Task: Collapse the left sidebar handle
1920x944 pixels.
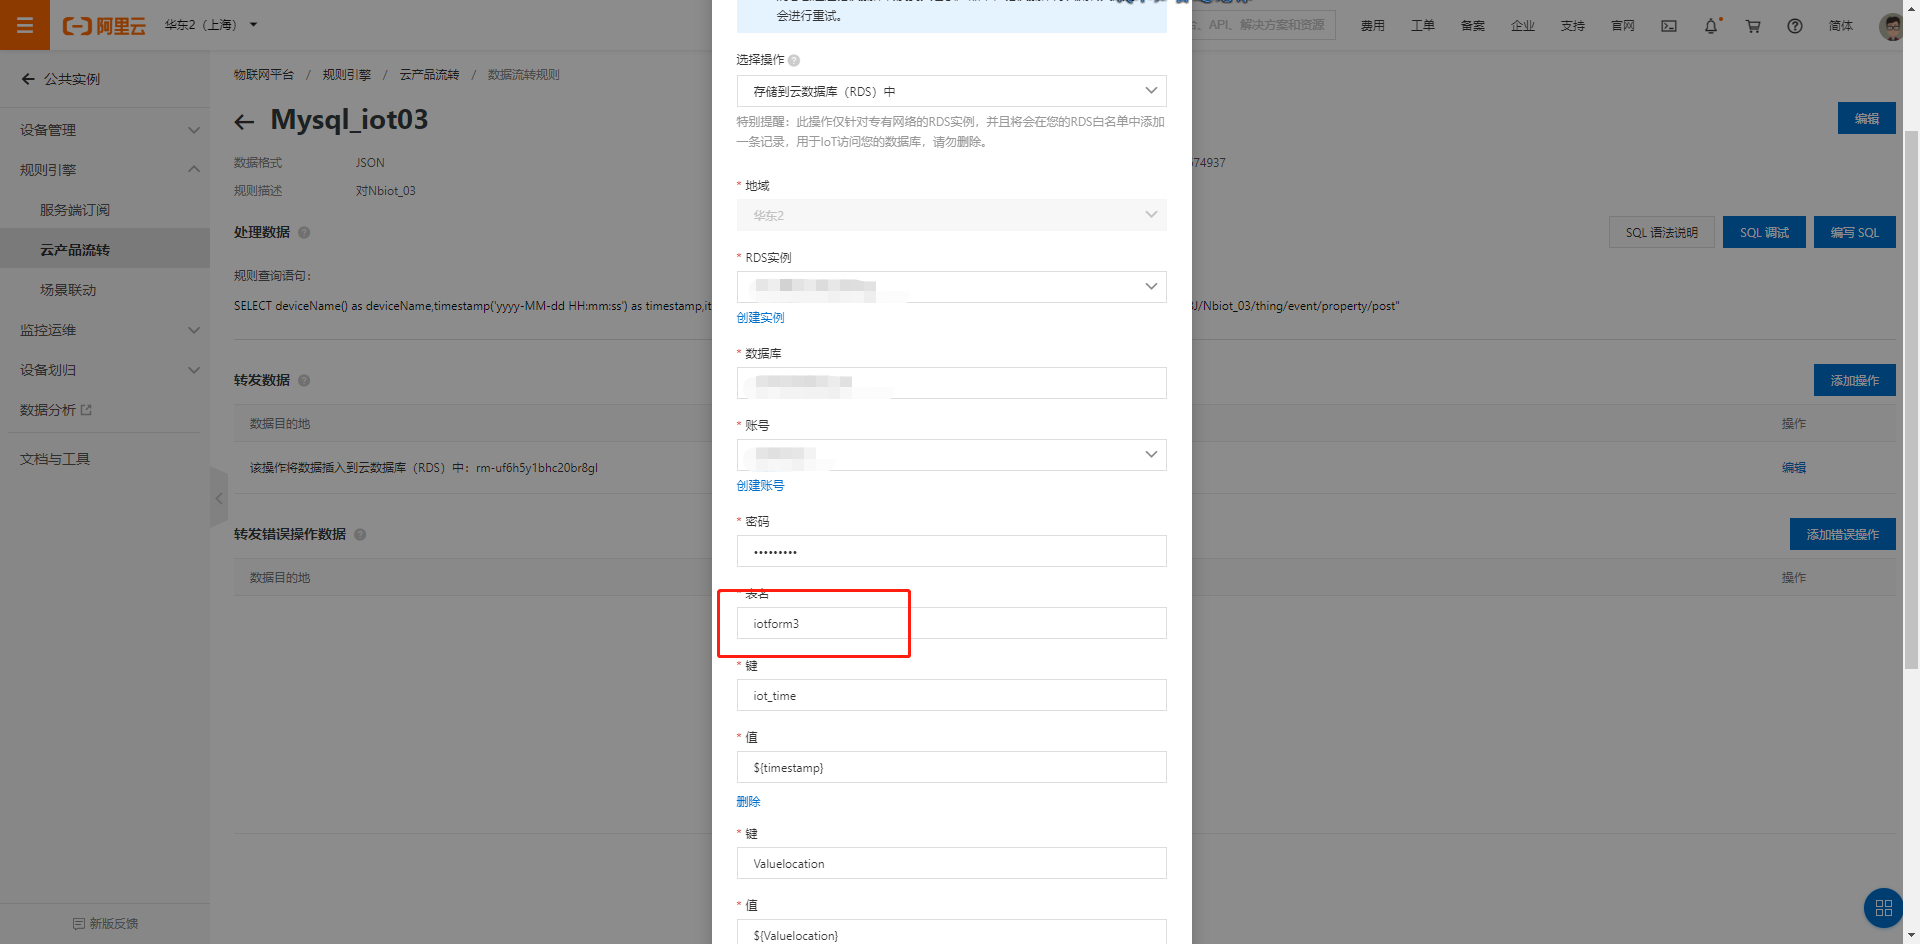Action: [219, 497]
